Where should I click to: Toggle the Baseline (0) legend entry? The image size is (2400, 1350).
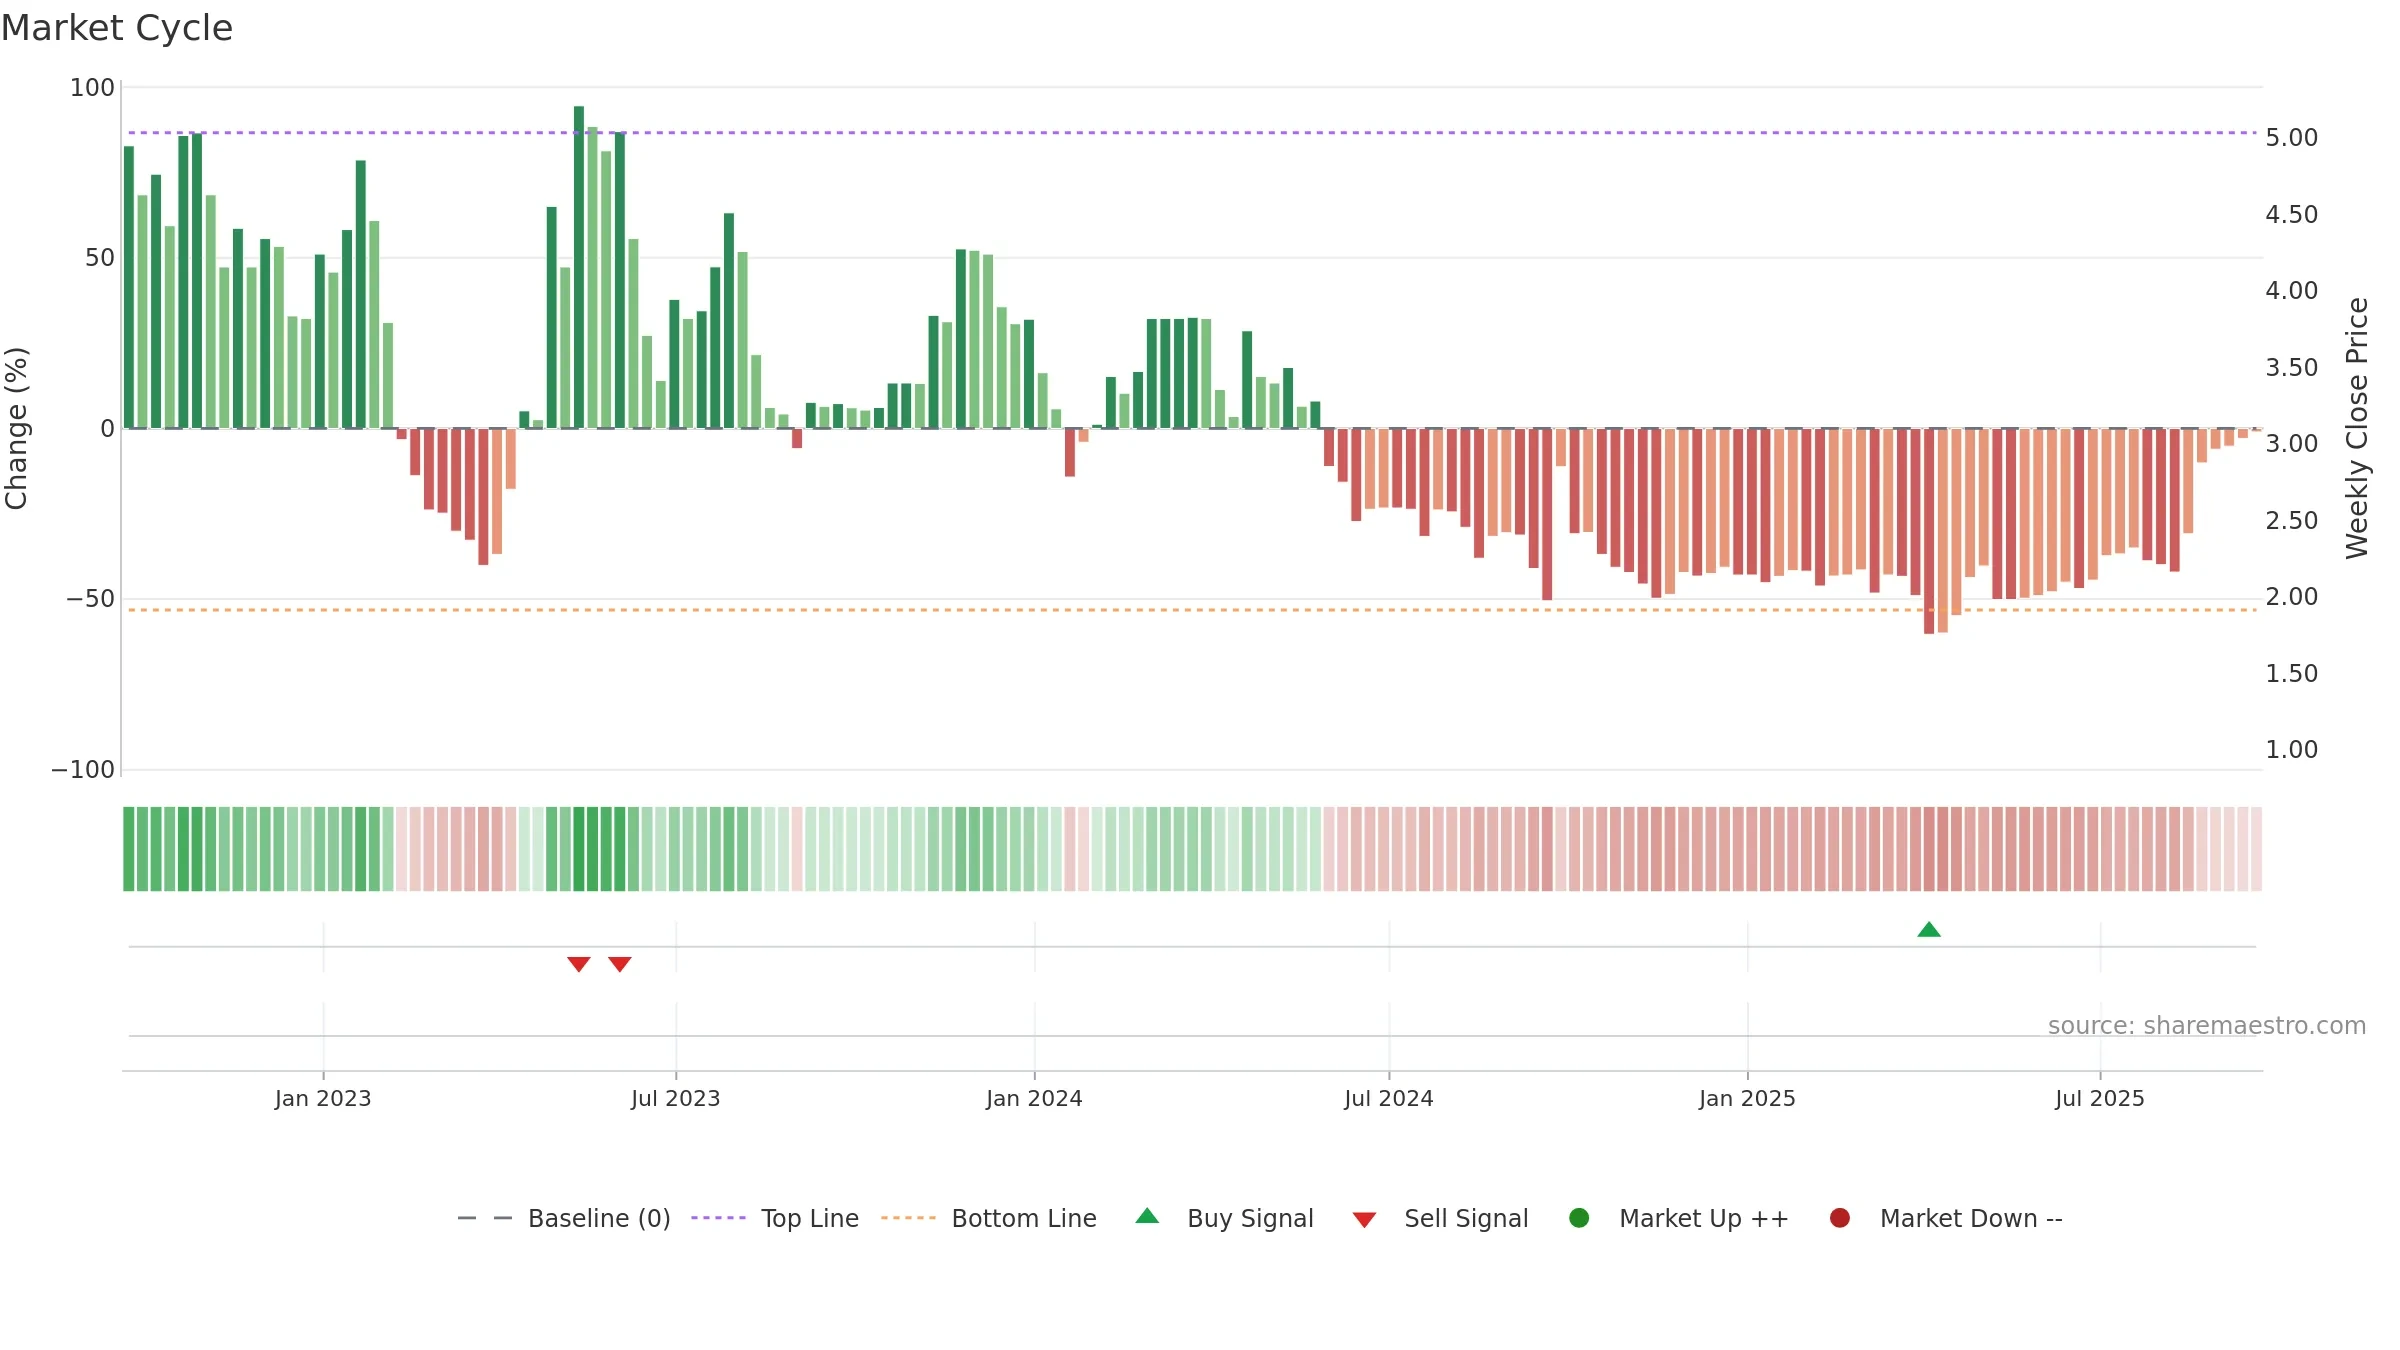pos(564,1218)
